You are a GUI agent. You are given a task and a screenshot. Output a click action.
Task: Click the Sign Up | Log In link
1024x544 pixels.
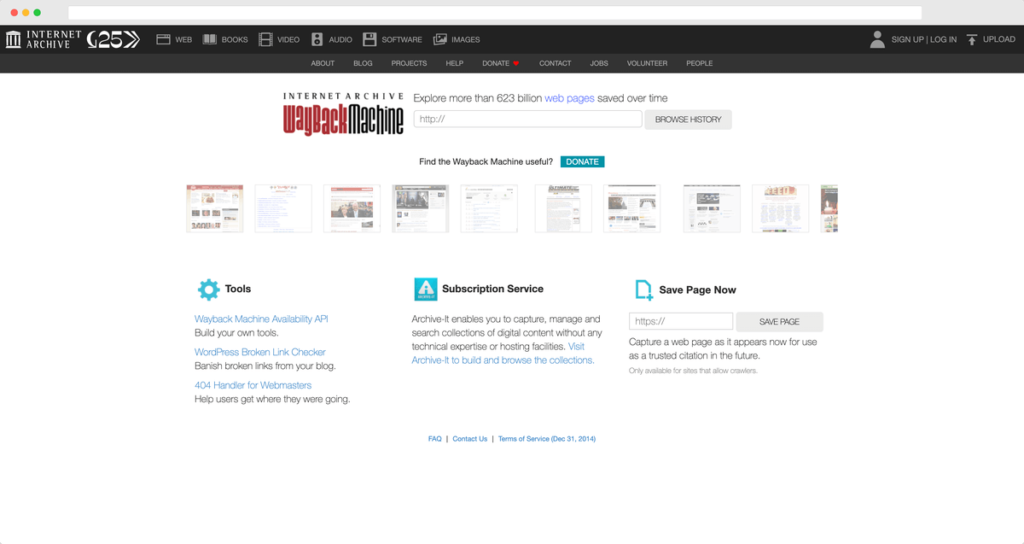[923, 40]
